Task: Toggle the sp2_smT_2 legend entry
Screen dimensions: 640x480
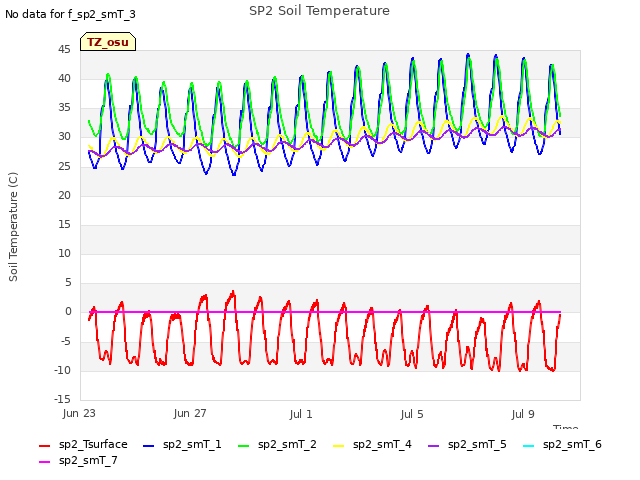Action: [x=277, y=444]
